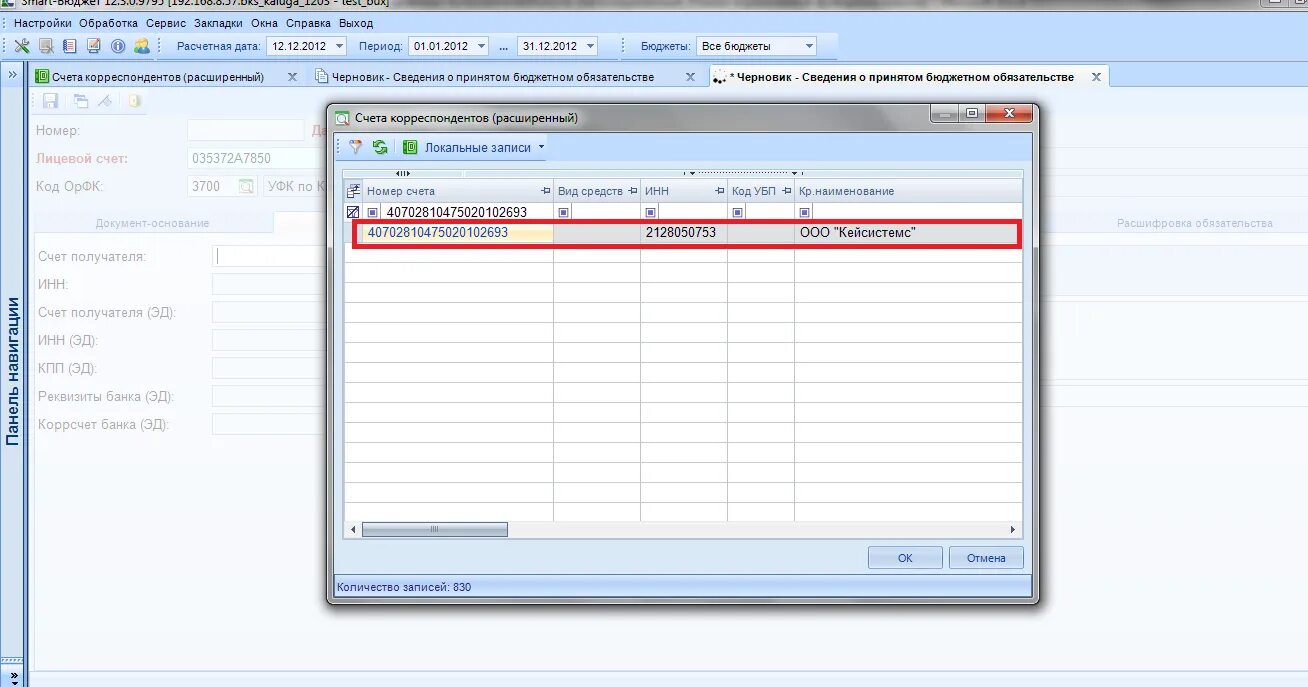
Task: Click the Панель навигации vertical sidebar label
Action: coord(13,371)
